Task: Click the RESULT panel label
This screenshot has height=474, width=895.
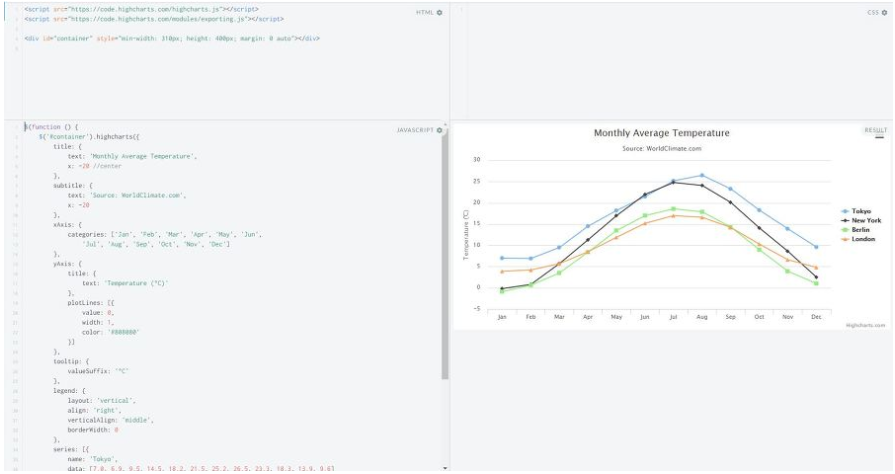Action: click(x=876, y=130)
